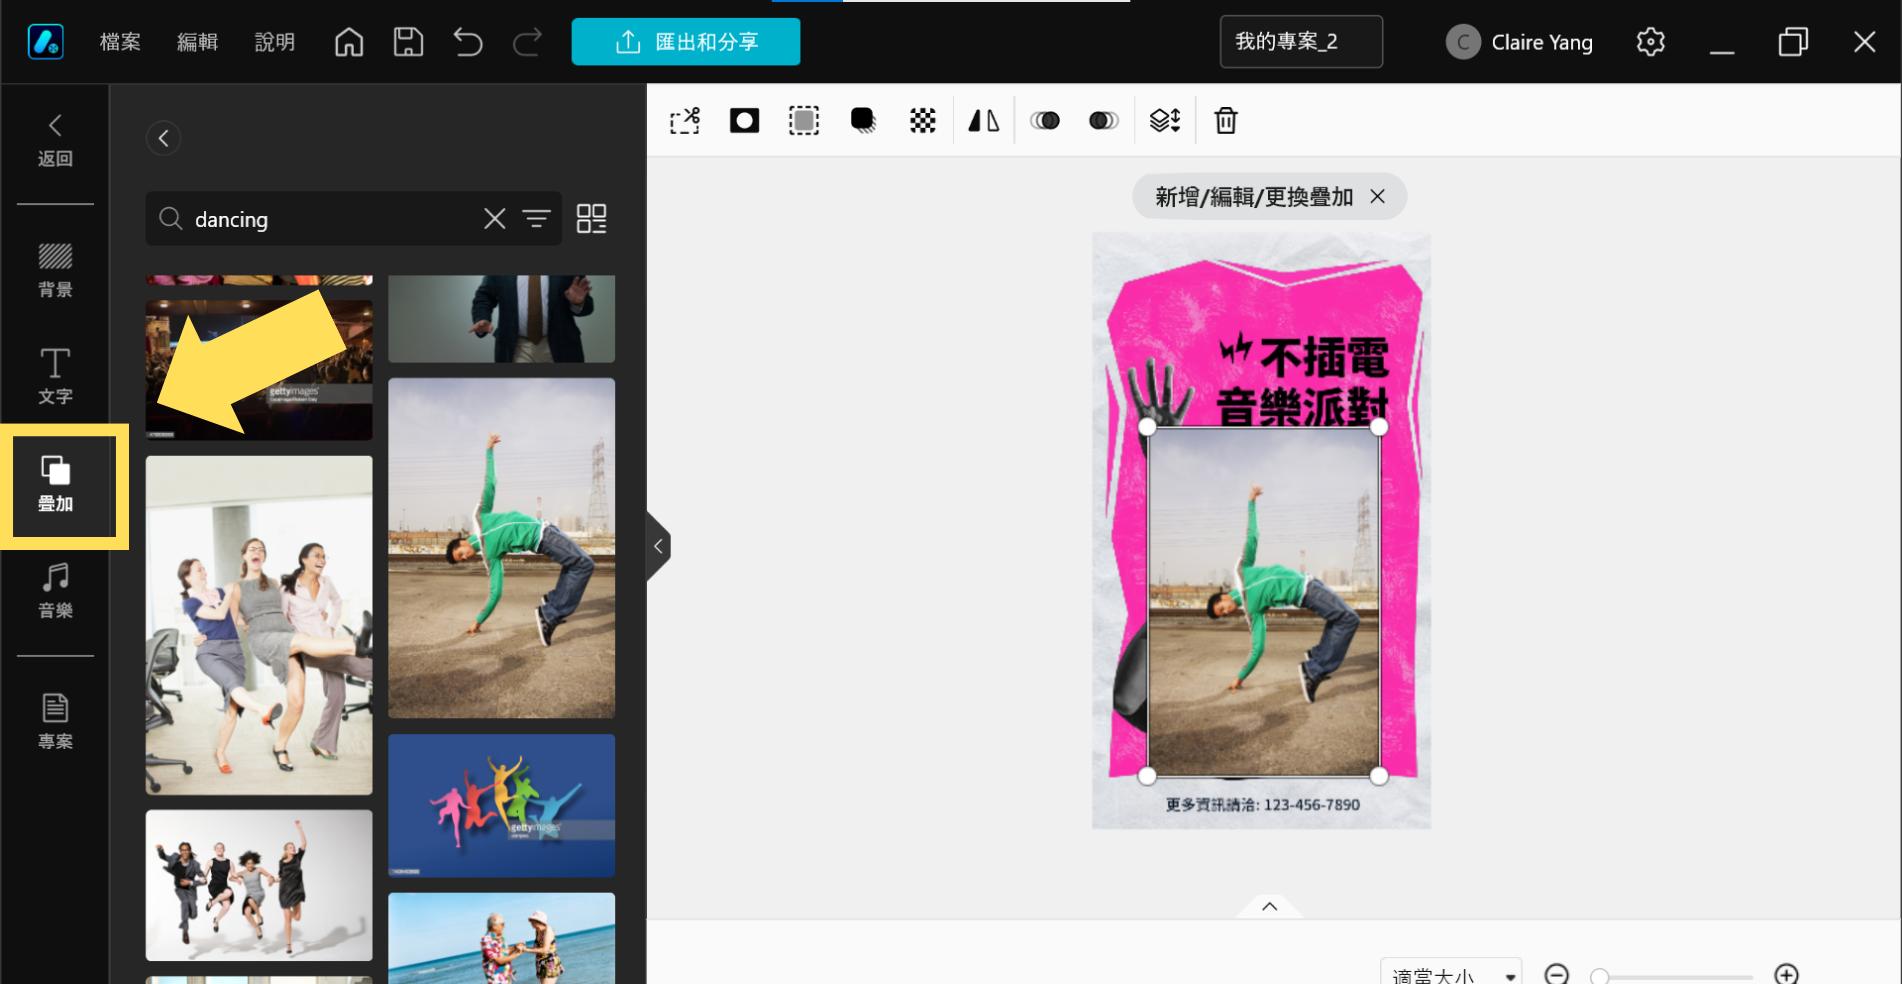The height and width of the screenshot is (984, 1902).
Task: Clear the dancing search text
Action: (x=495, y=219)
